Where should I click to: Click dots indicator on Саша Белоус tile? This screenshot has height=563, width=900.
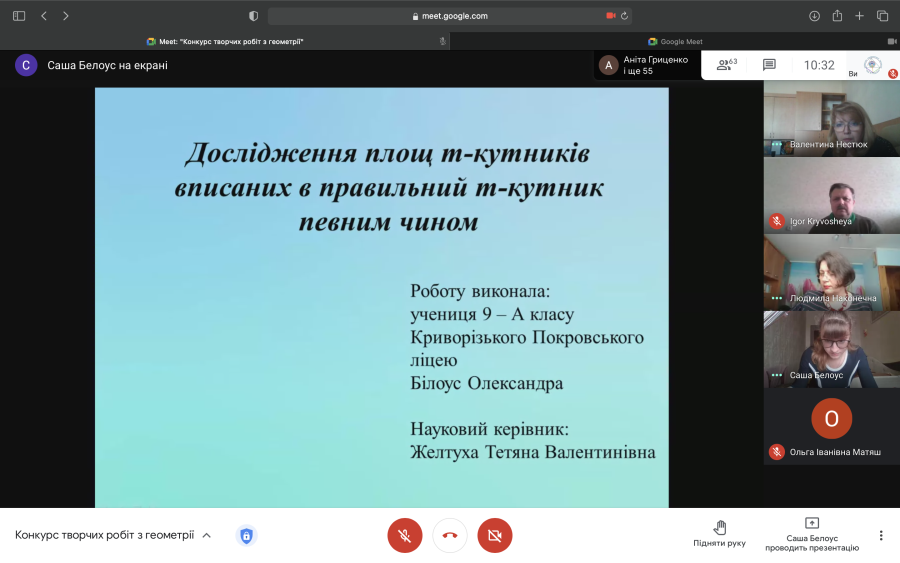[777, 375]
